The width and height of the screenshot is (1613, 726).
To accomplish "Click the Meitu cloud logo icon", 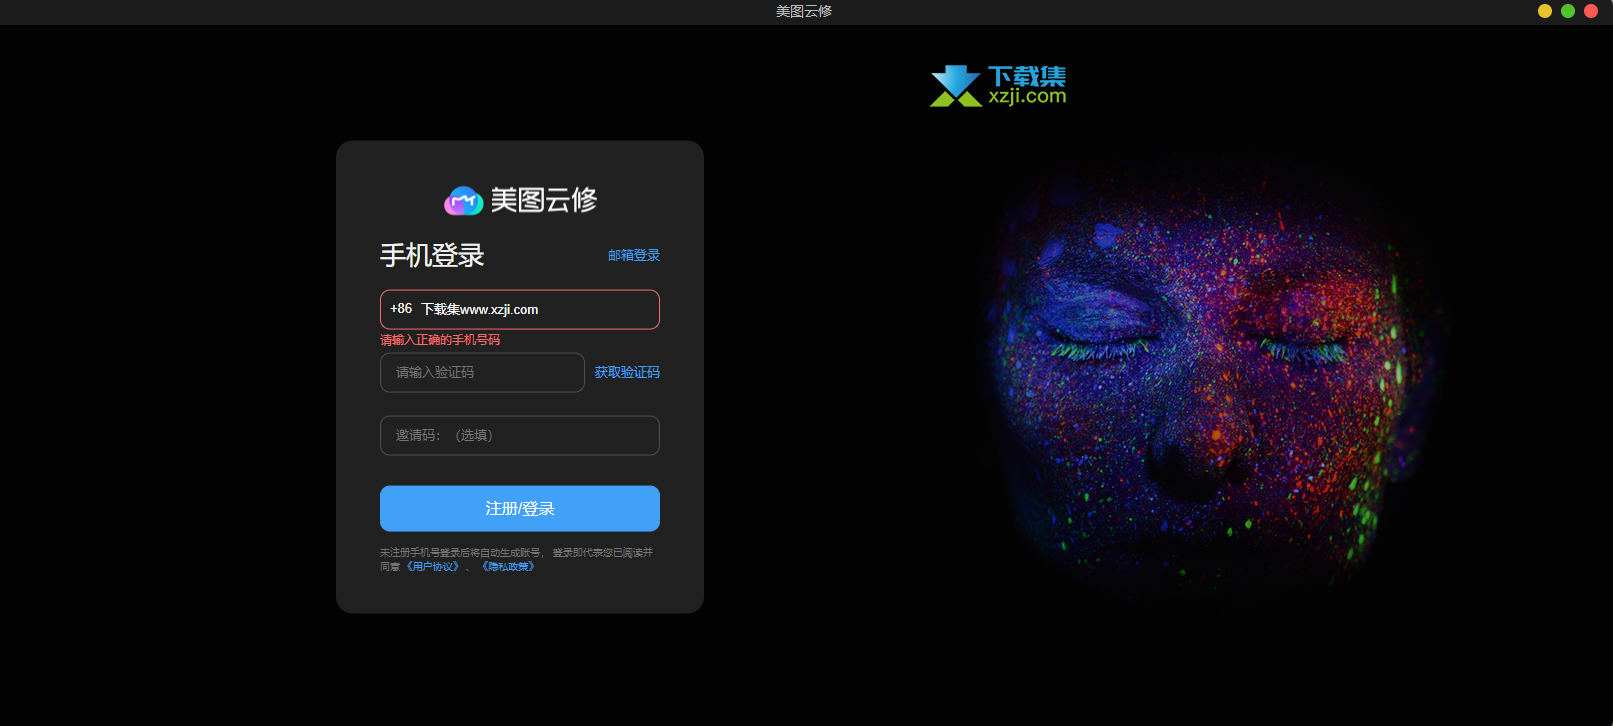I will (463, 201).
